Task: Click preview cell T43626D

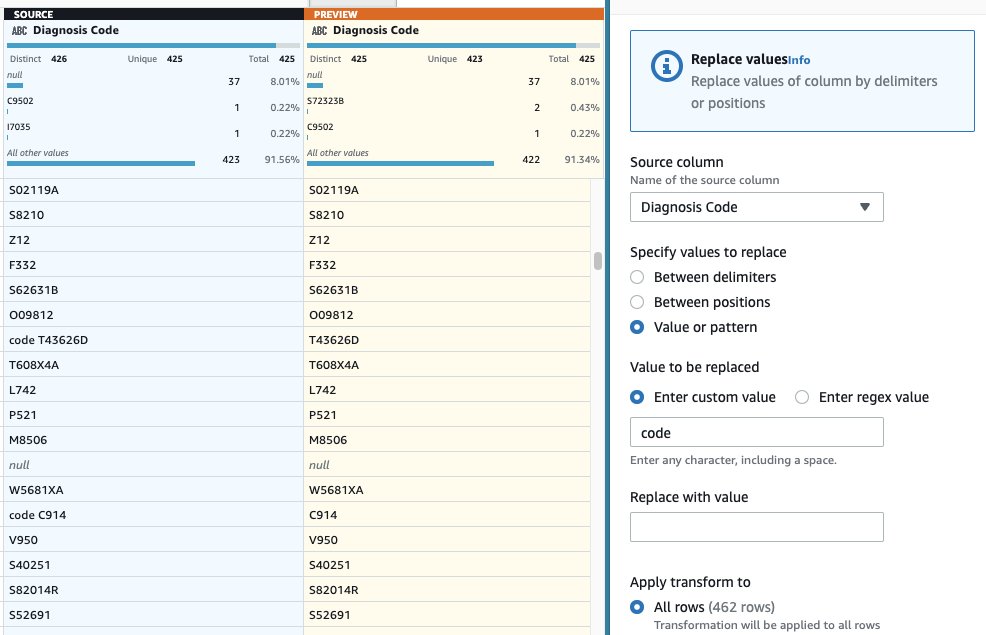Action: tap(447, 340)
